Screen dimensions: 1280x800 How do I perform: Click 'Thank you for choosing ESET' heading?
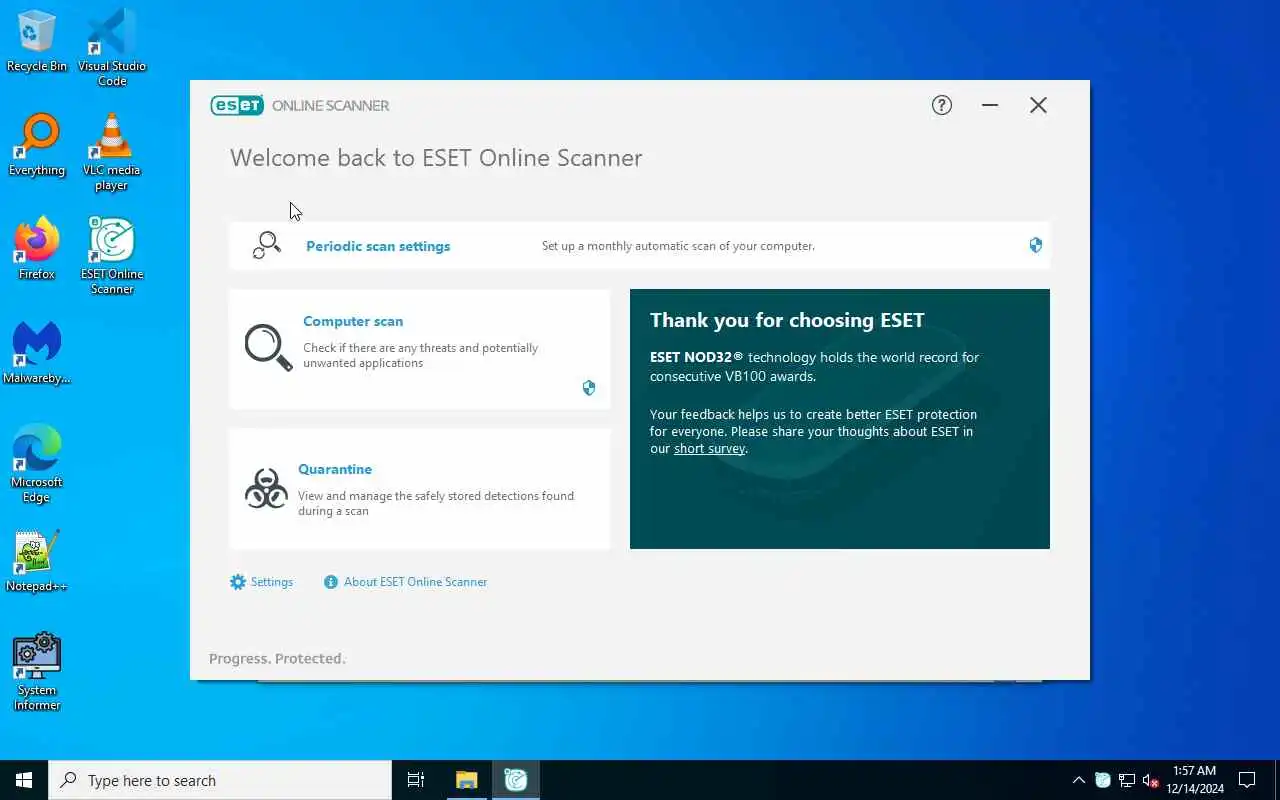click(x=787, y=320)
